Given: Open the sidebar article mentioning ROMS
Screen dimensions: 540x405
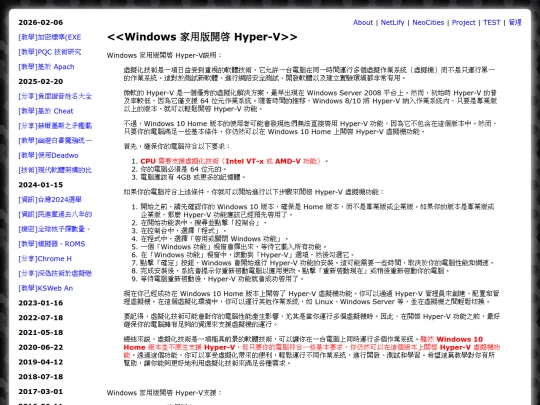Looking at the screenshot, I should pos(52,244).
